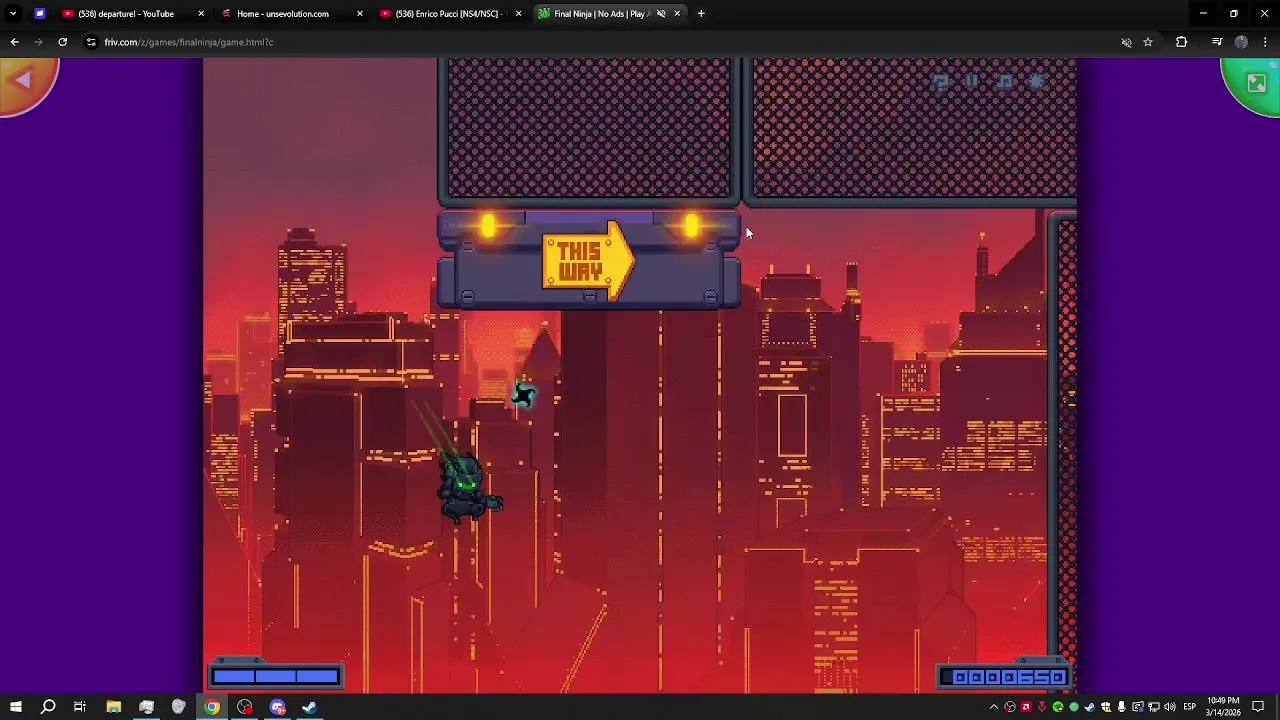Screen dimensions: 1280x720
Task: Click the blue health bar in the game
Action: (x=275, y=677)
